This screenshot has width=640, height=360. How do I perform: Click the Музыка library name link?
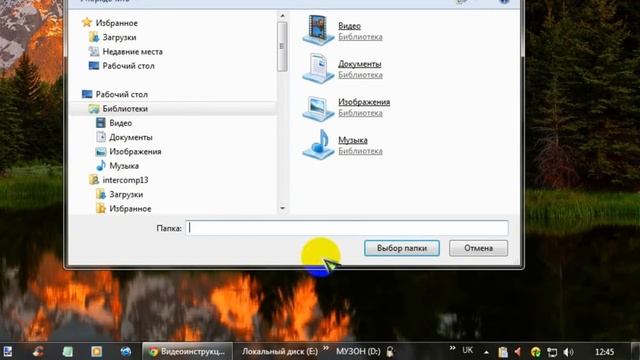pyautogui.click(x=353, y=140)
